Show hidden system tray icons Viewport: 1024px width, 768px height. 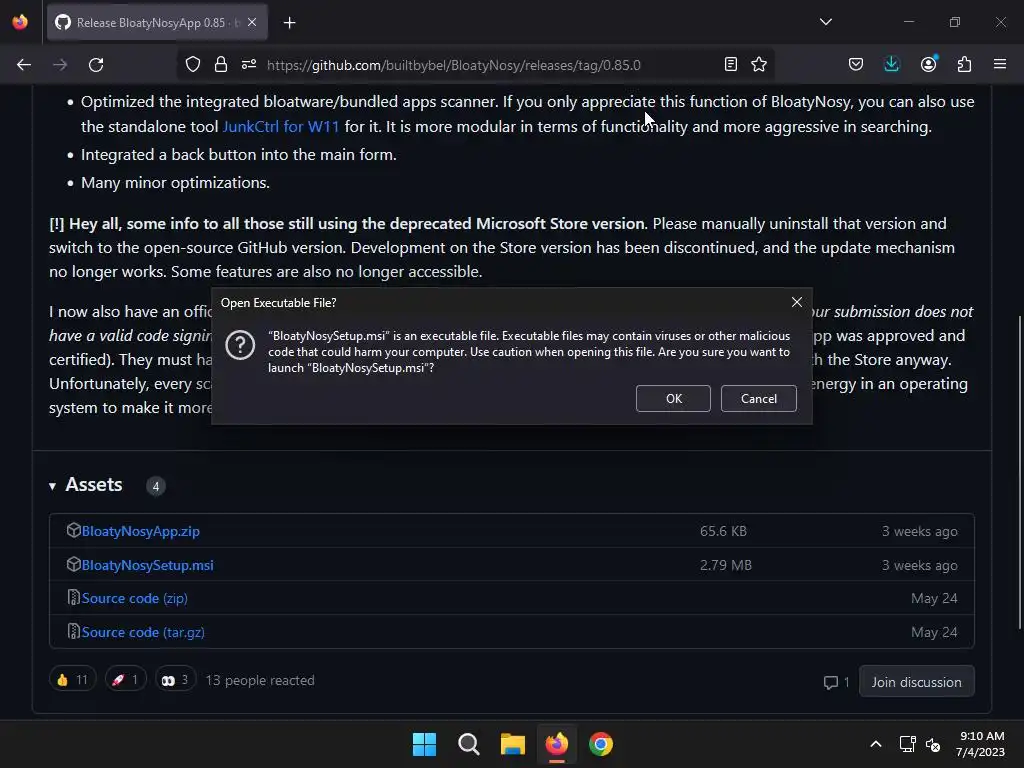876,744
